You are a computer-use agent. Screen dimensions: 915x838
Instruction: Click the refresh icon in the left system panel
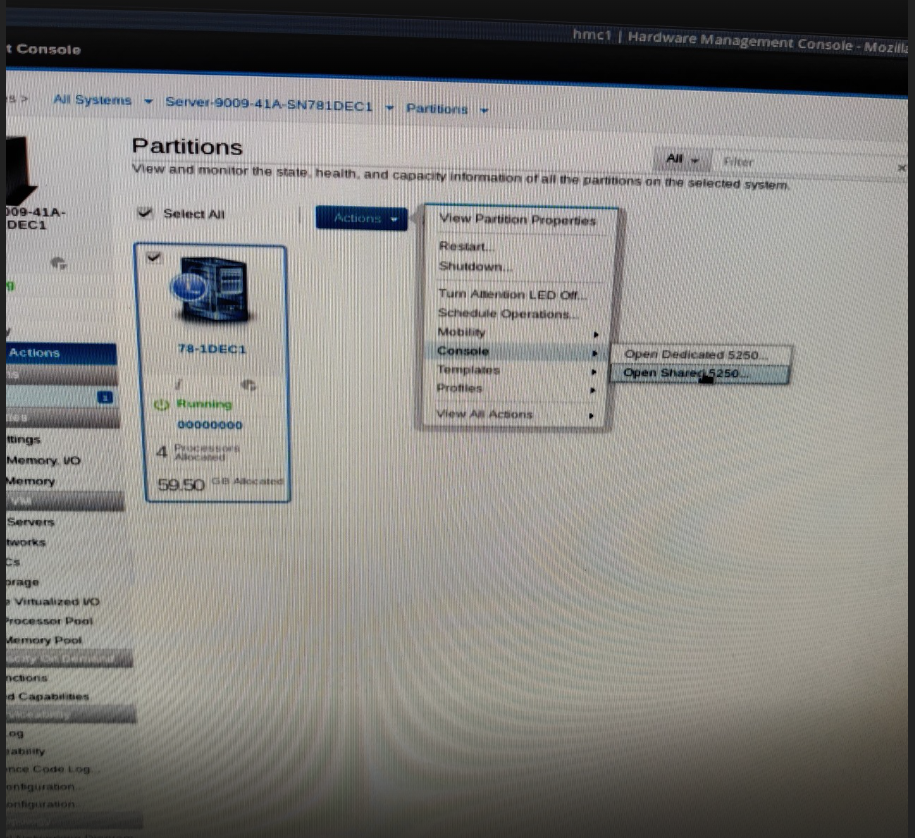58,263
